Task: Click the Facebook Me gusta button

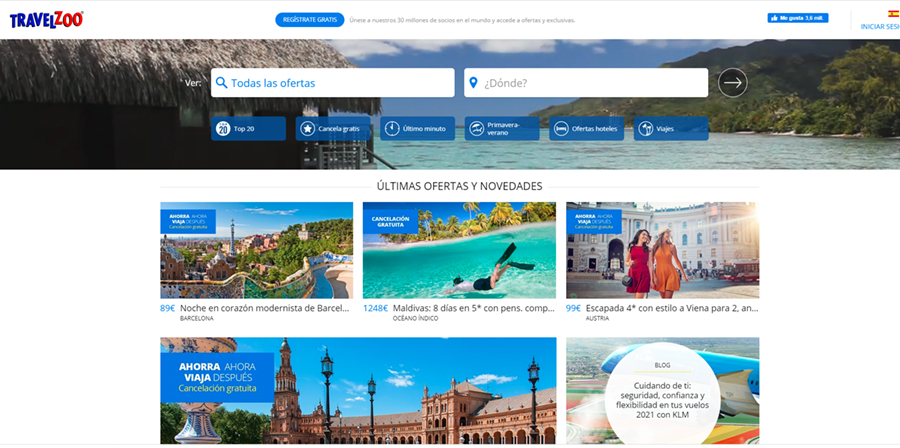Action: point(798,18)
